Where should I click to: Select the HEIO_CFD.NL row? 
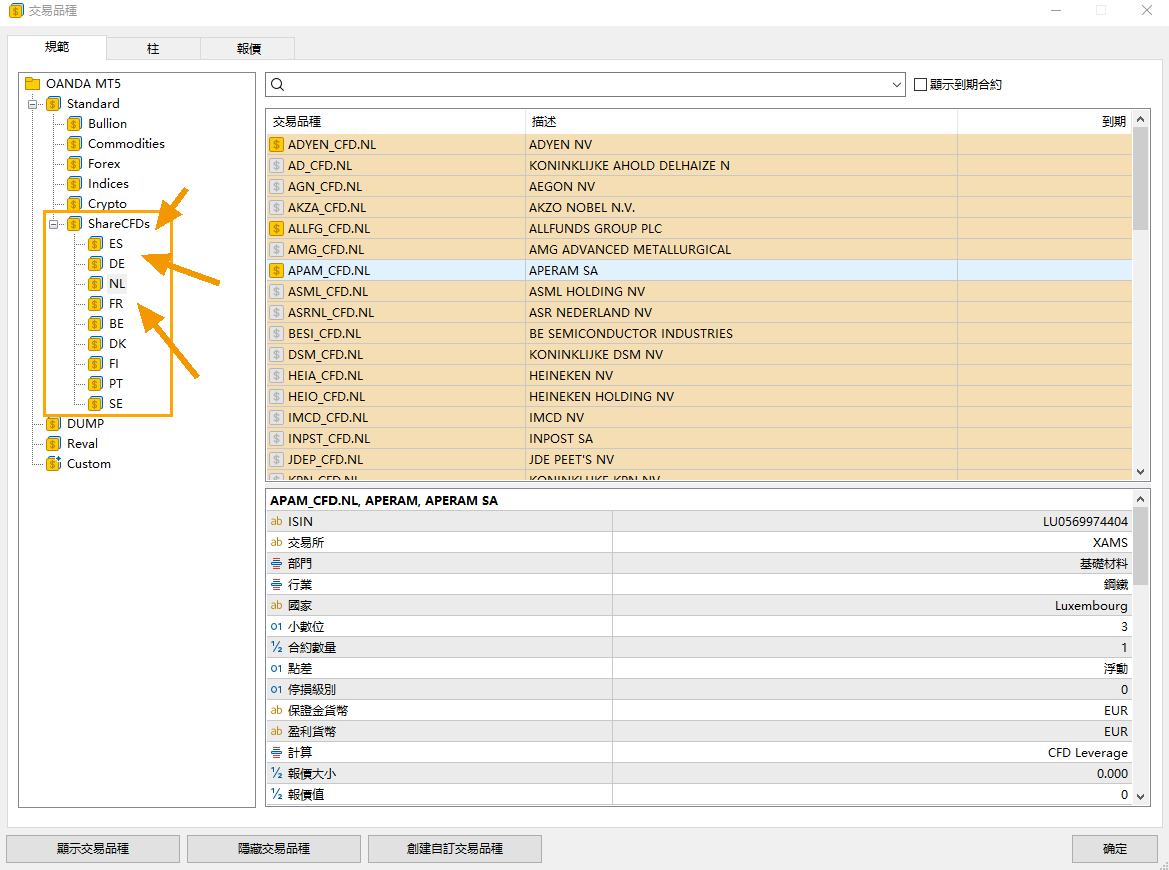coord(699,397)
